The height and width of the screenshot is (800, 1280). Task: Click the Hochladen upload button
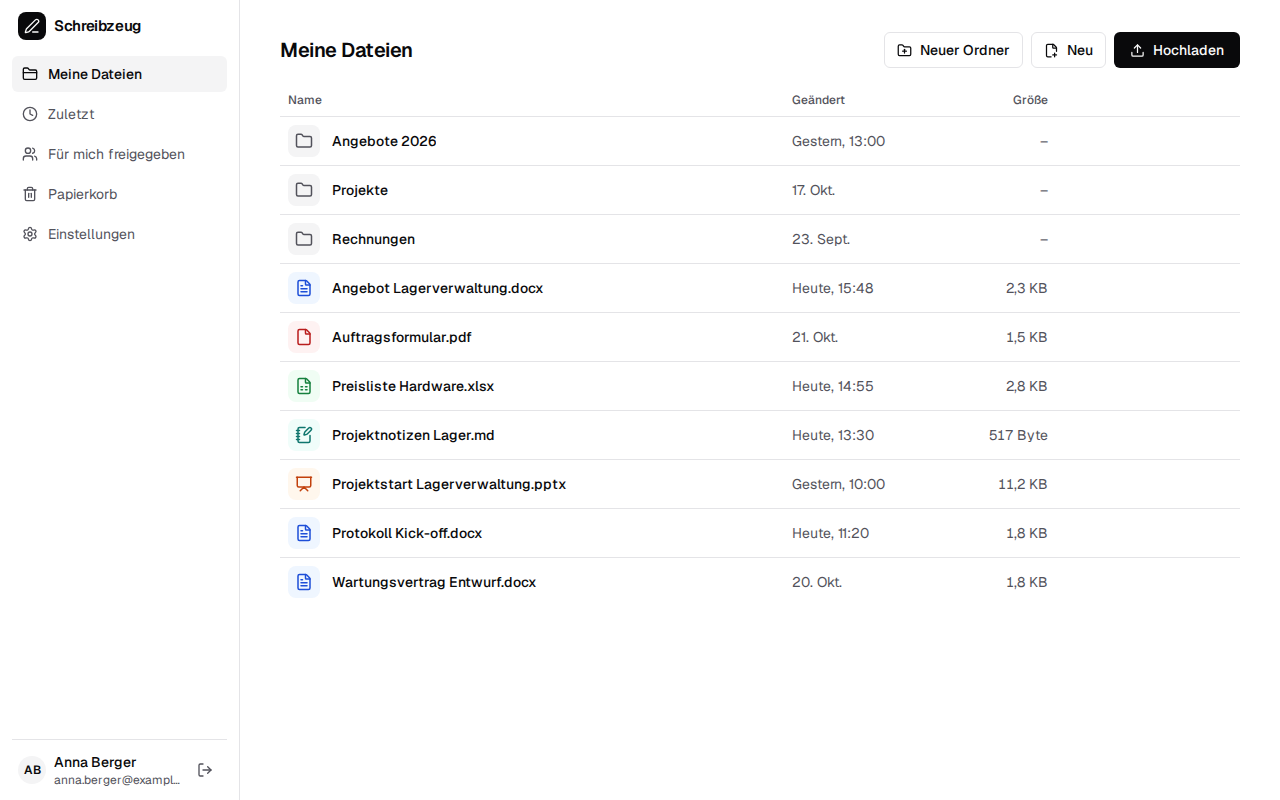point(1177,50)
